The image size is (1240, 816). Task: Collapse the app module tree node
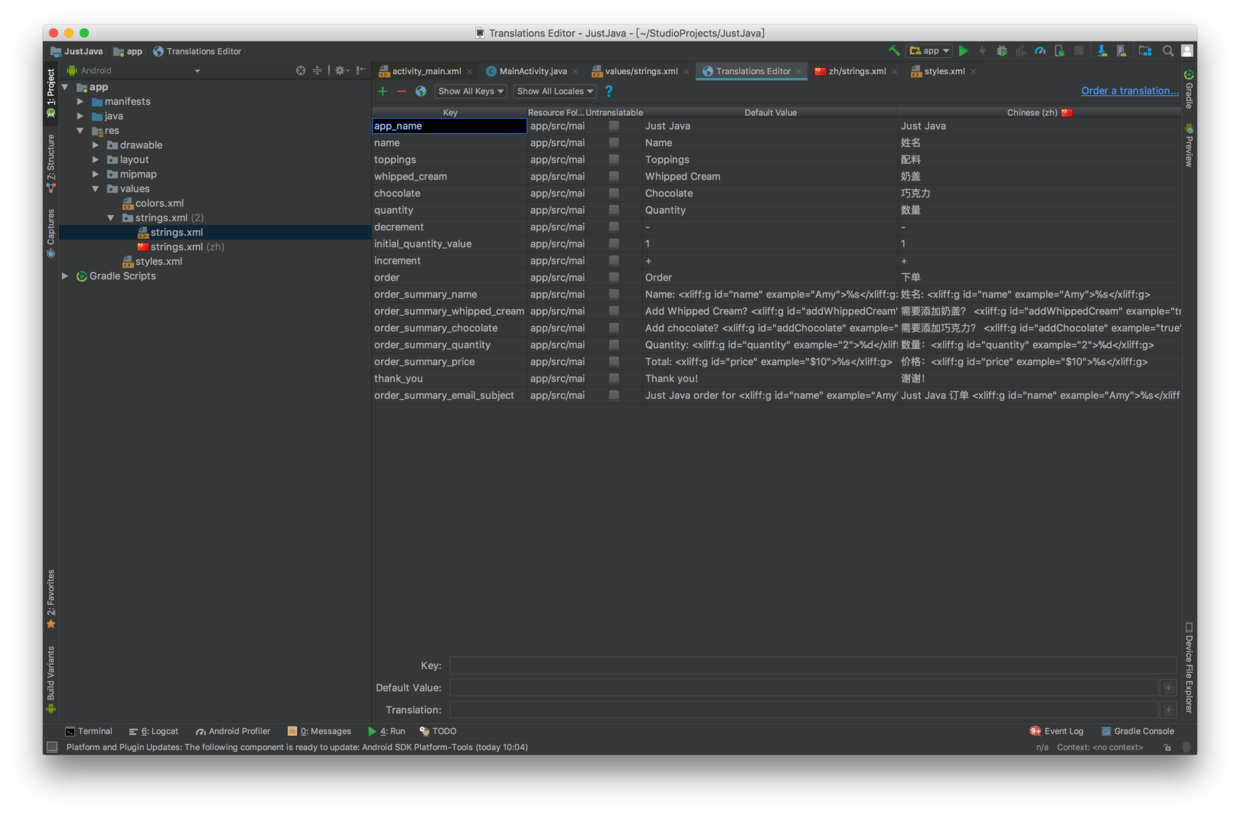coord(65,87)
